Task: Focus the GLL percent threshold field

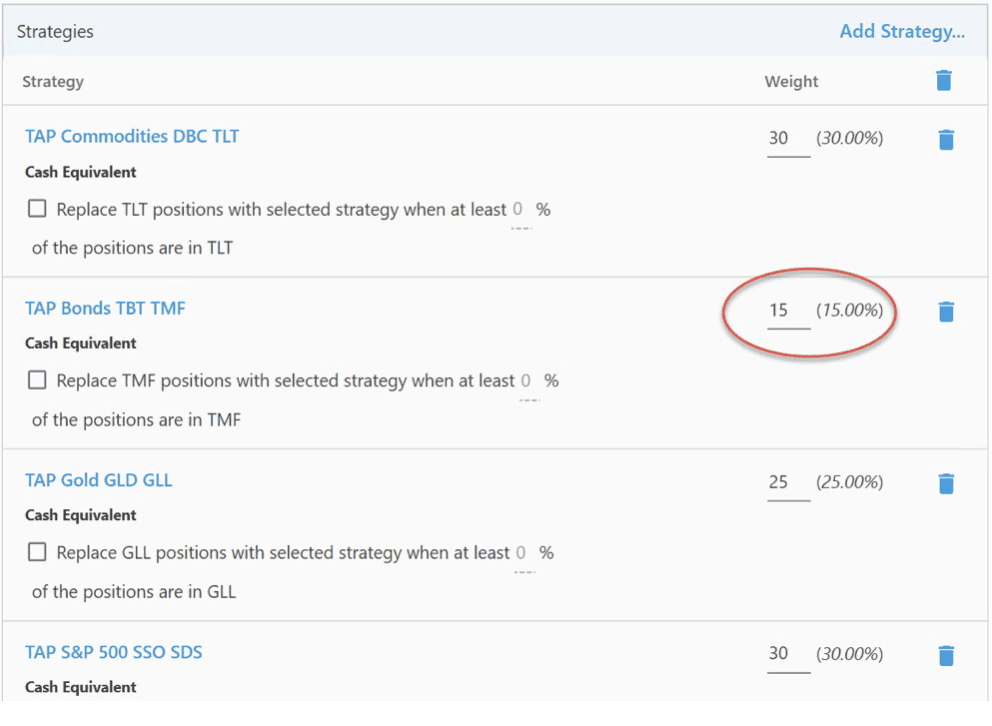Action: (x=521, y=554)
